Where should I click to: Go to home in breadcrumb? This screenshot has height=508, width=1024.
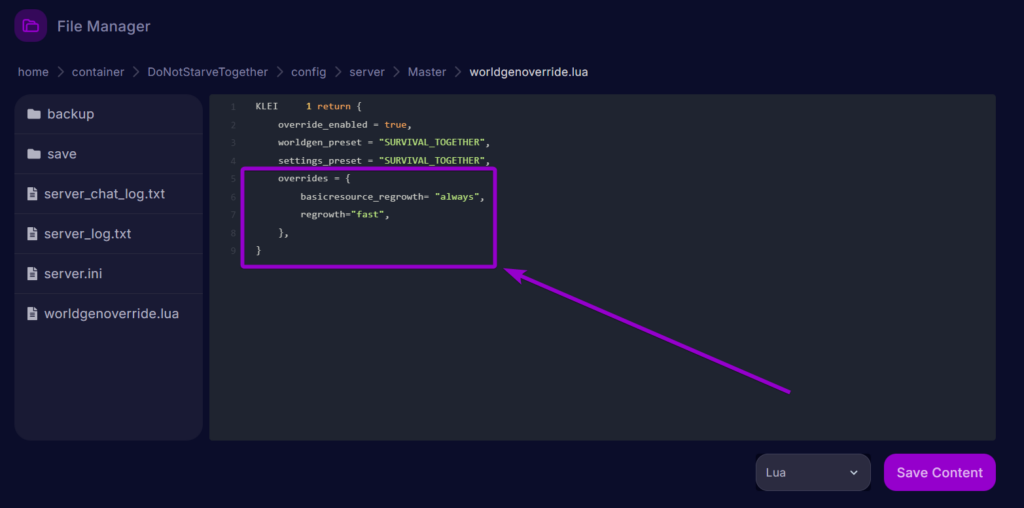coord(33,72)
